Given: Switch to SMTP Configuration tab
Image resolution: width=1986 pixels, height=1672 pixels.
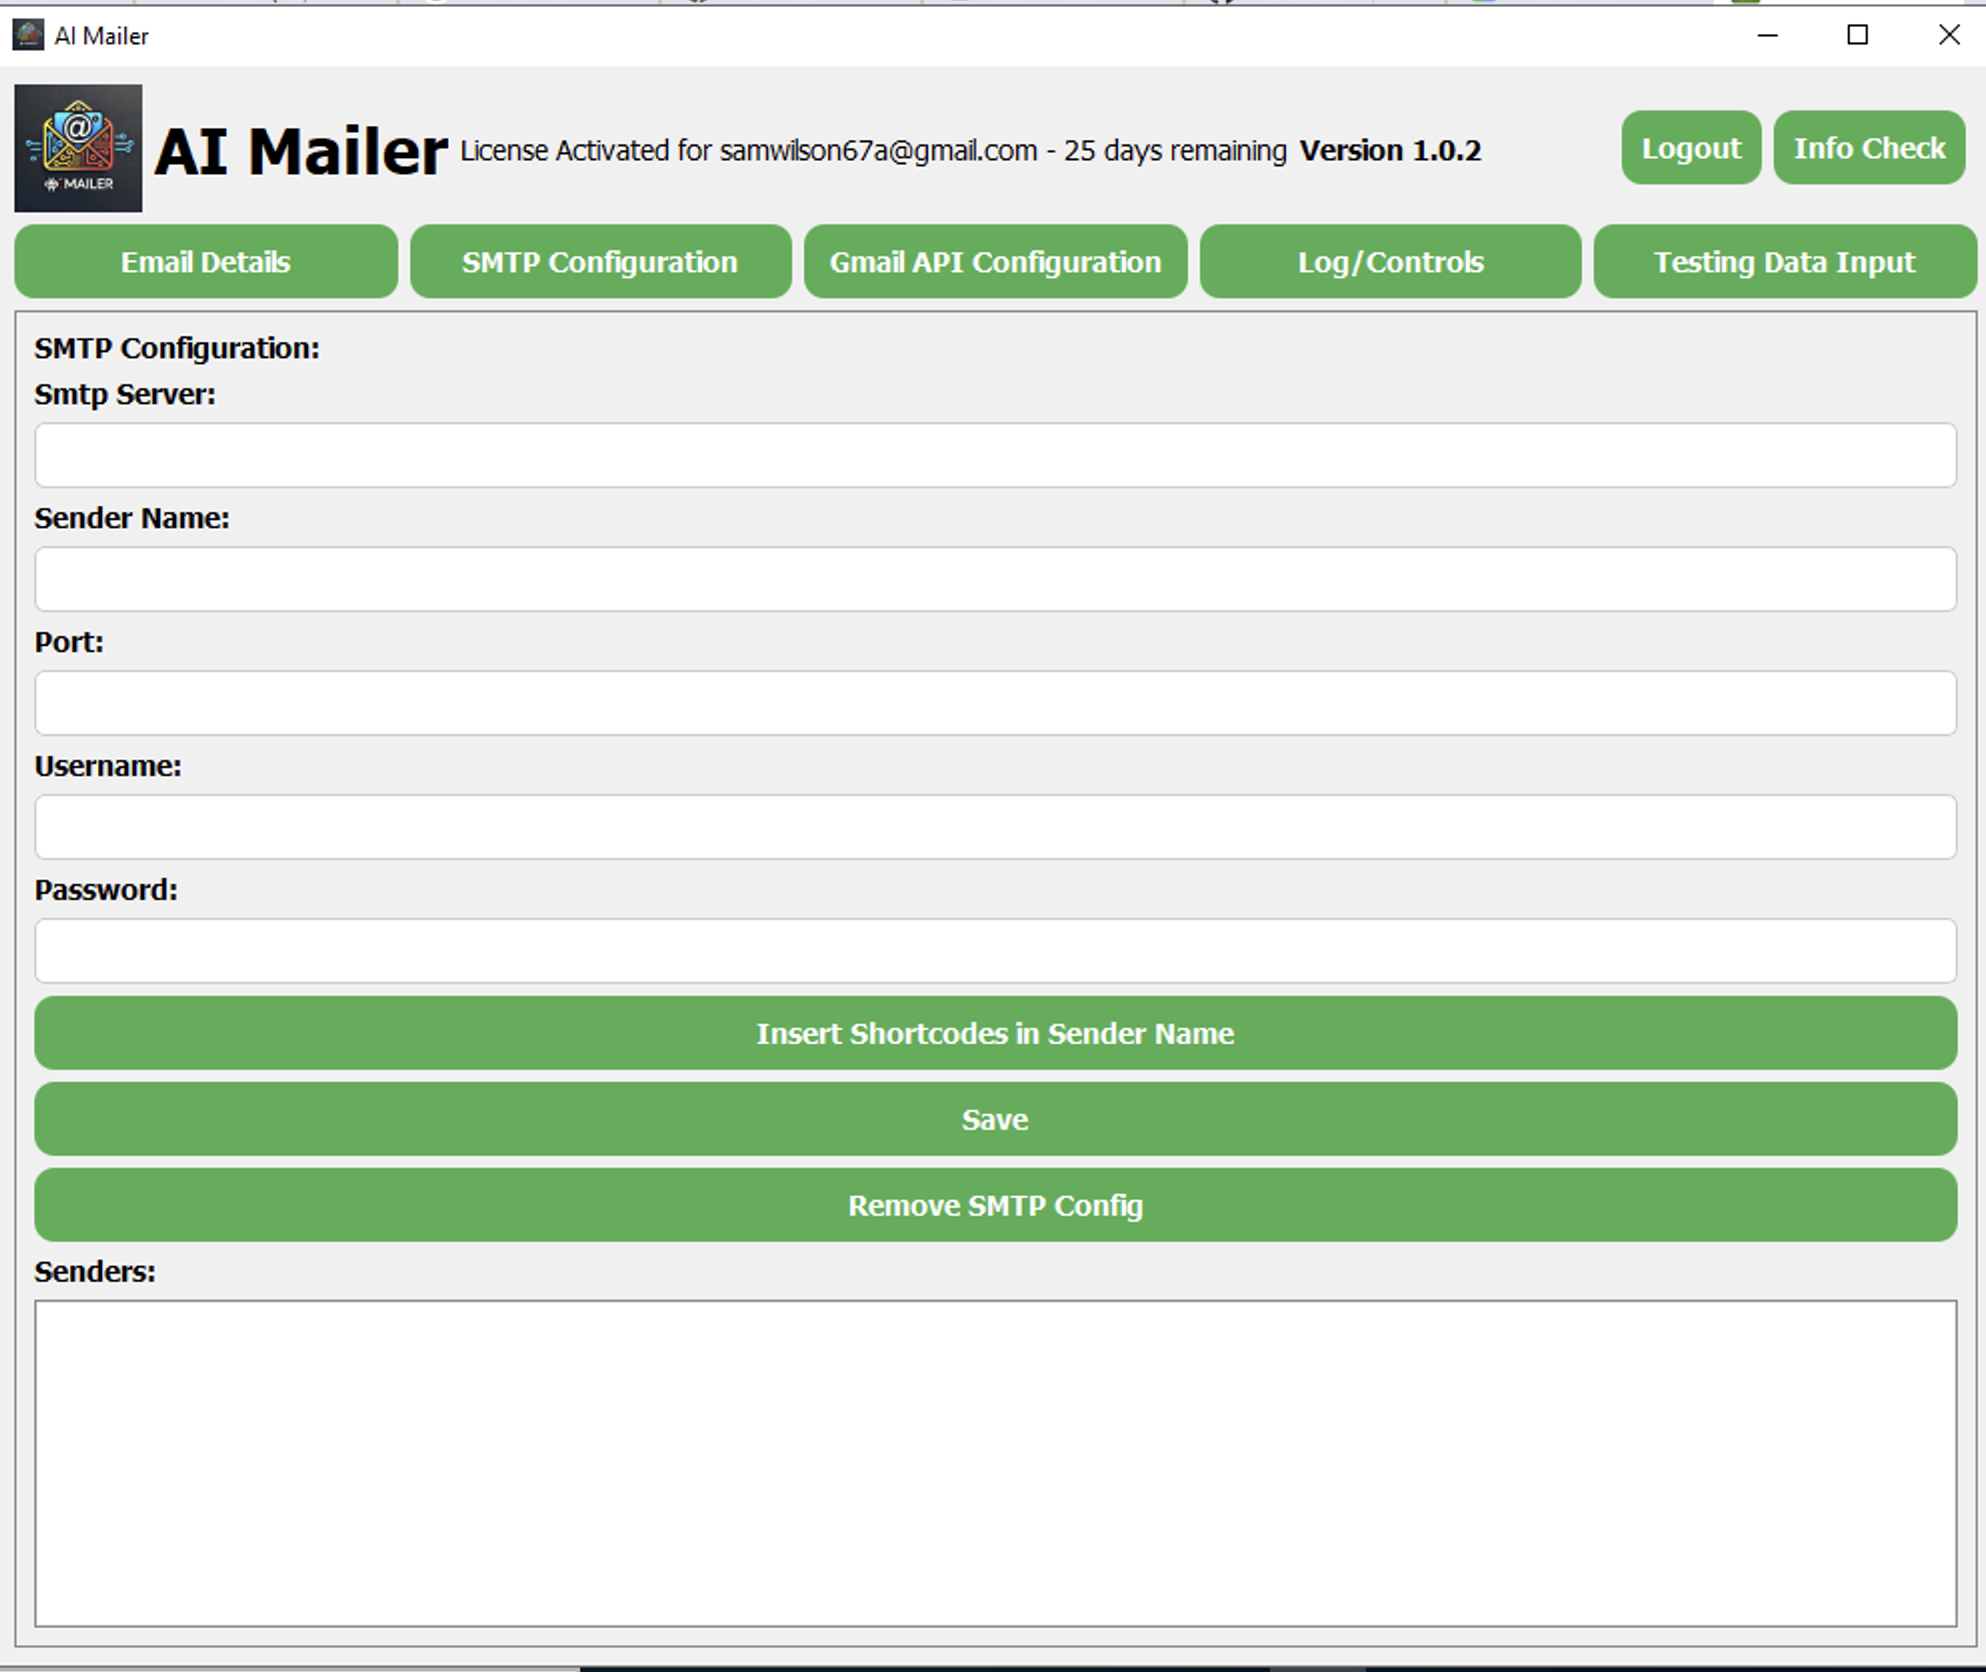Looking at the screenshot, I should (x=600, y=262).
